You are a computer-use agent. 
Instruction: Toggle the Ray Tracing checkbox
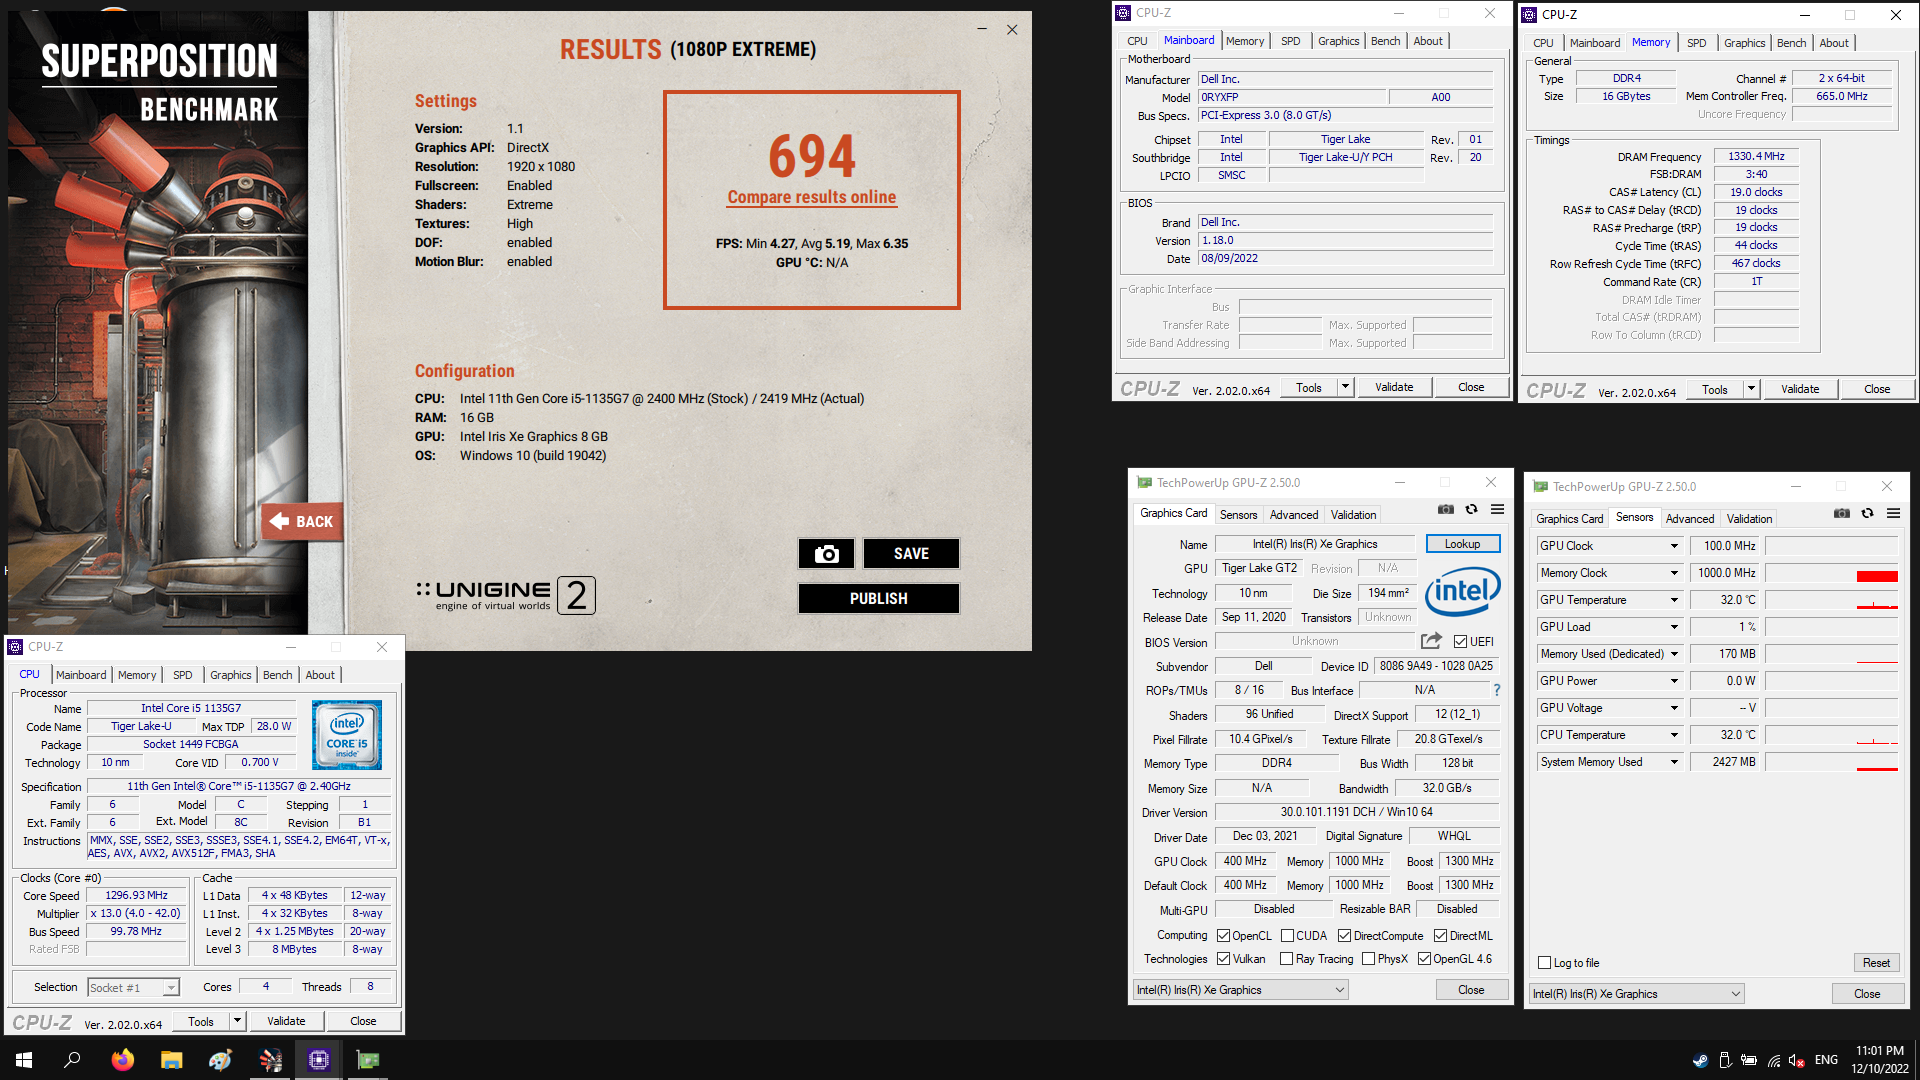pyautogui.click(x=1287, y=959)
